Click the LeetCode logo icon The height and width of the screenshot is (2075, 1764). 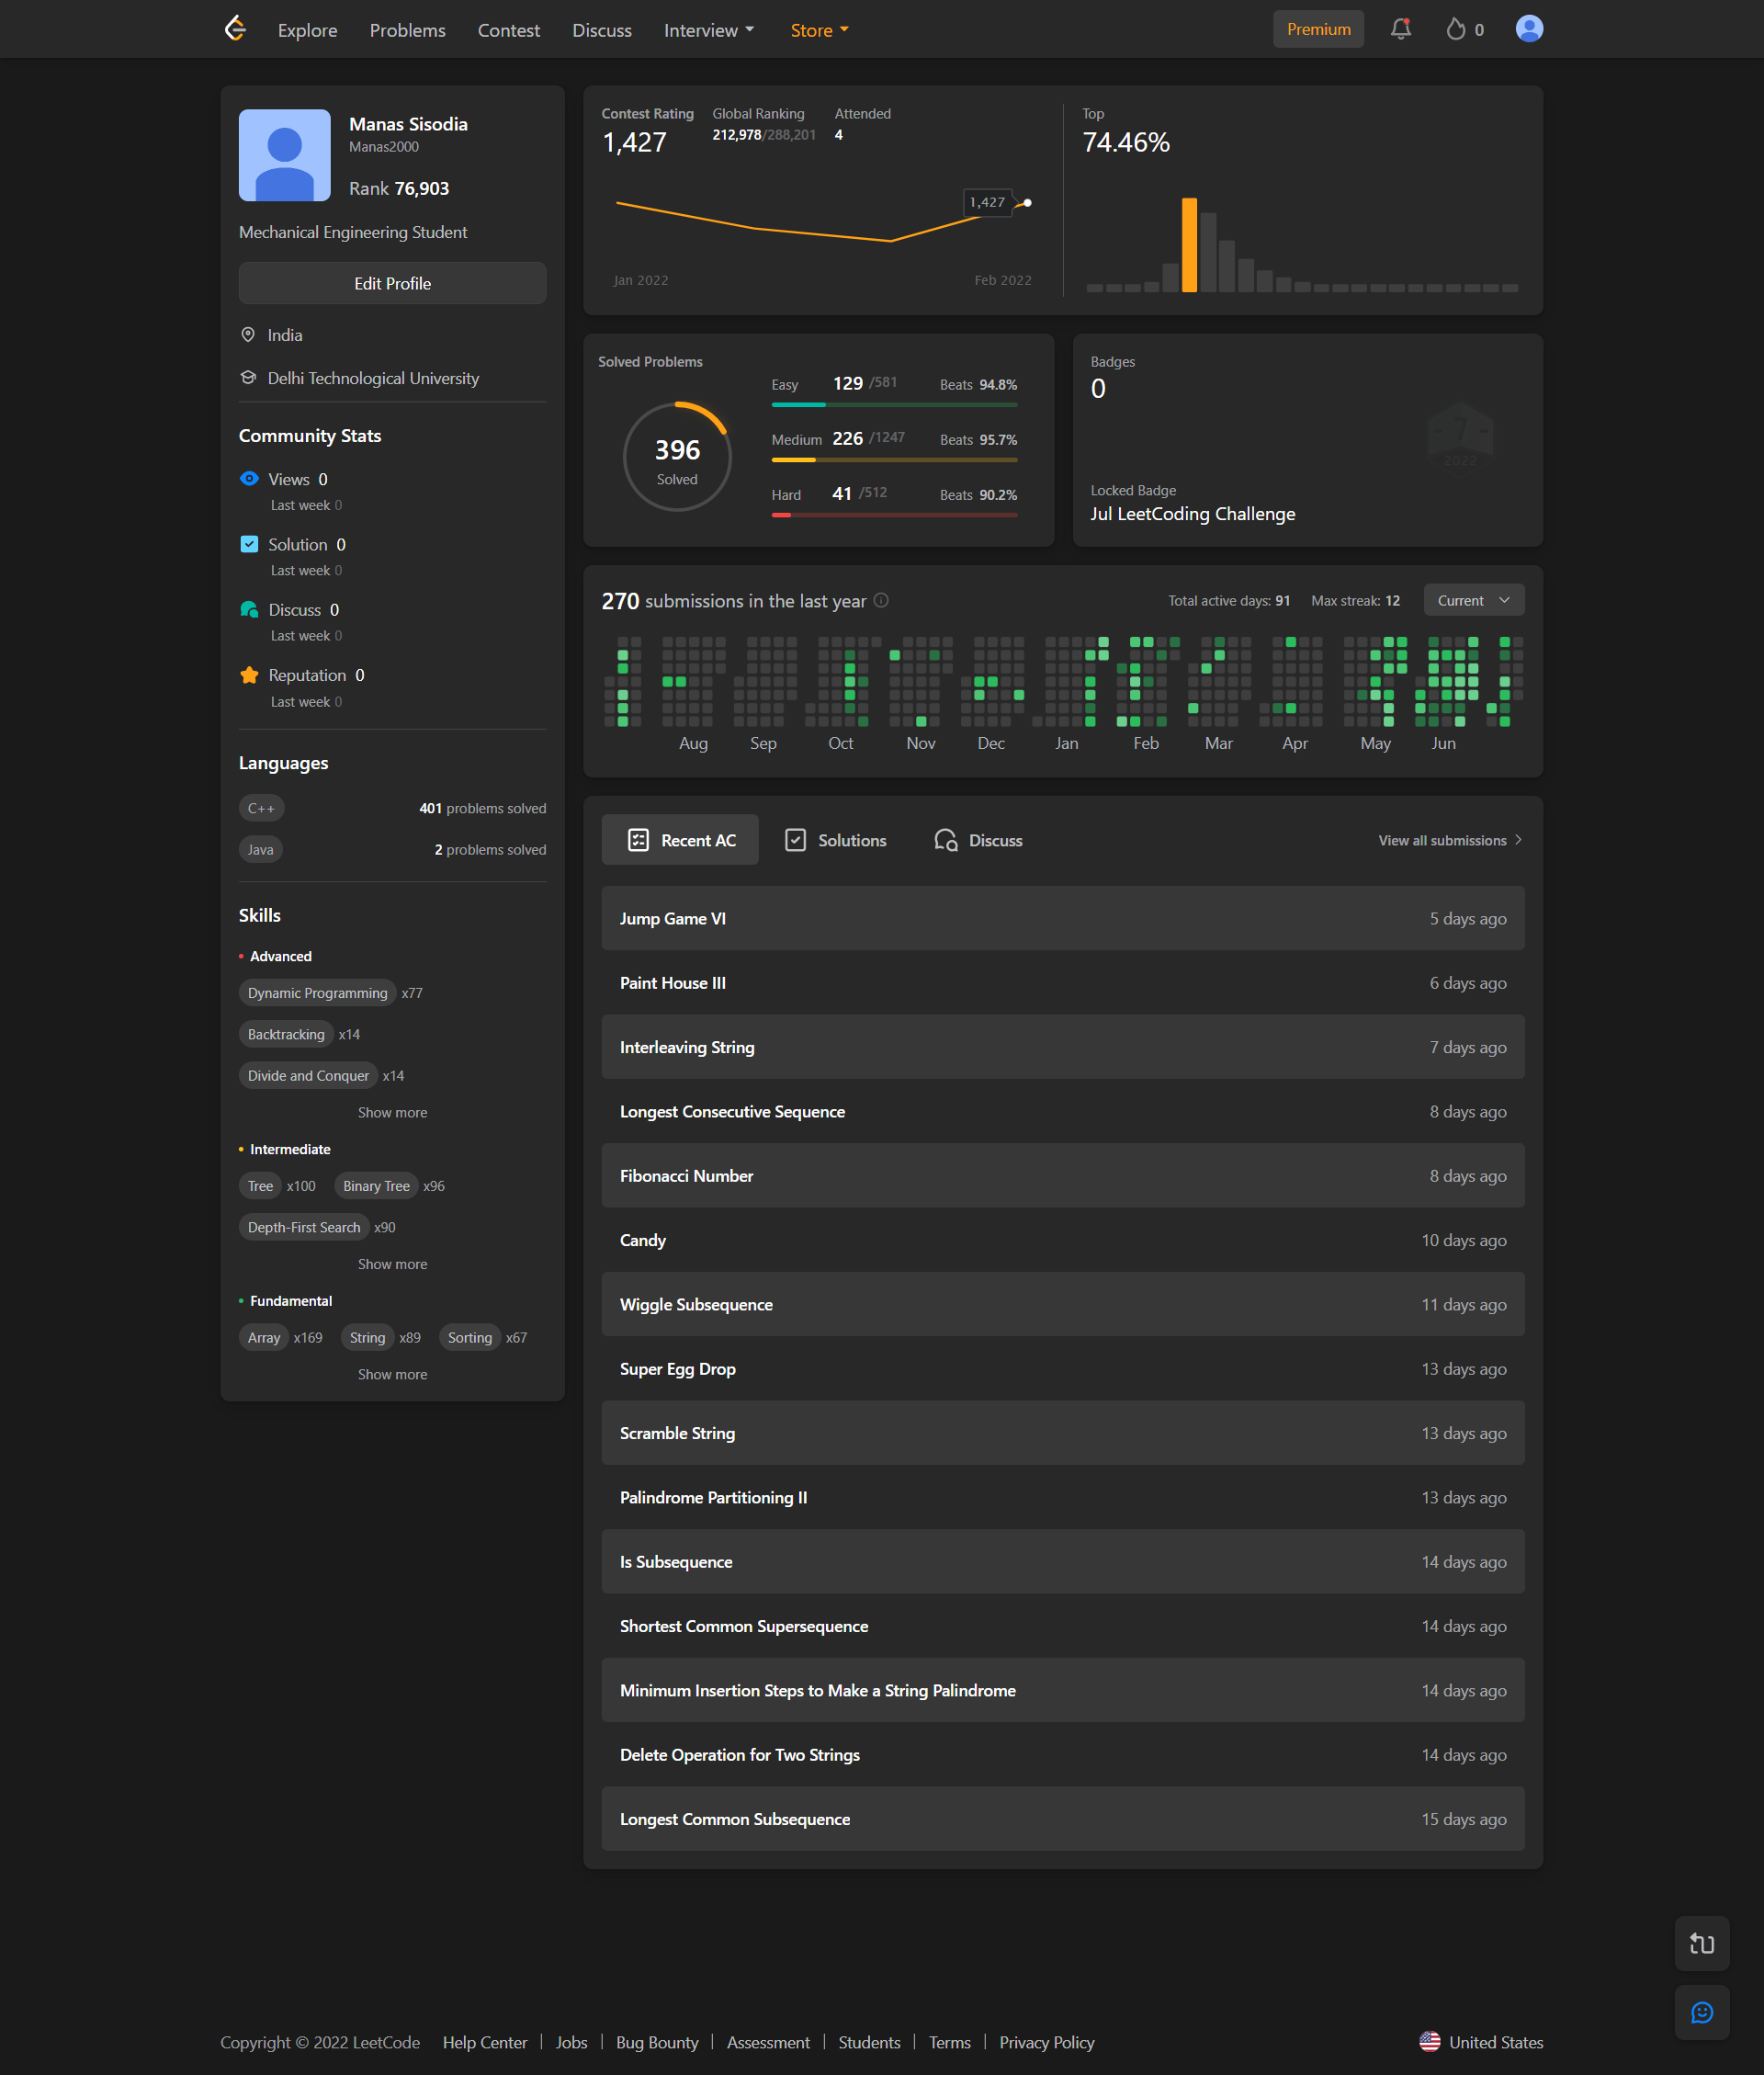(x=235, y=29)
